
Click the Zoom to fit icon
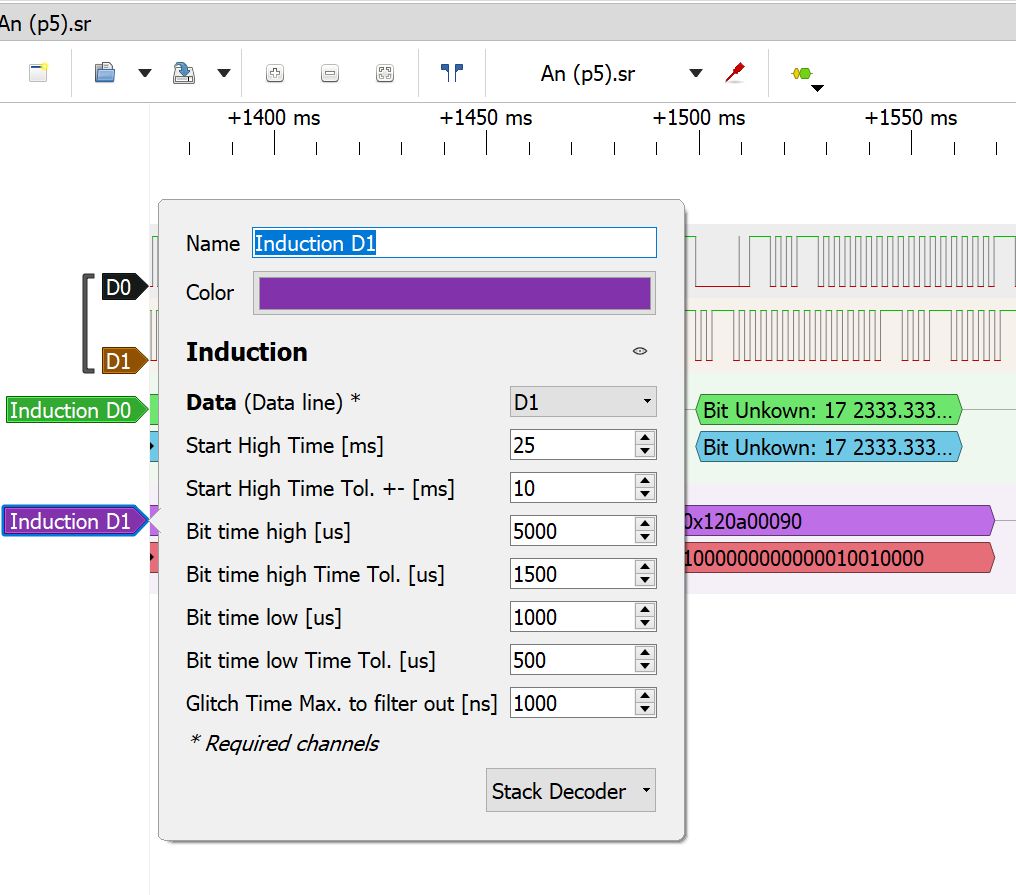click(385, 73)
